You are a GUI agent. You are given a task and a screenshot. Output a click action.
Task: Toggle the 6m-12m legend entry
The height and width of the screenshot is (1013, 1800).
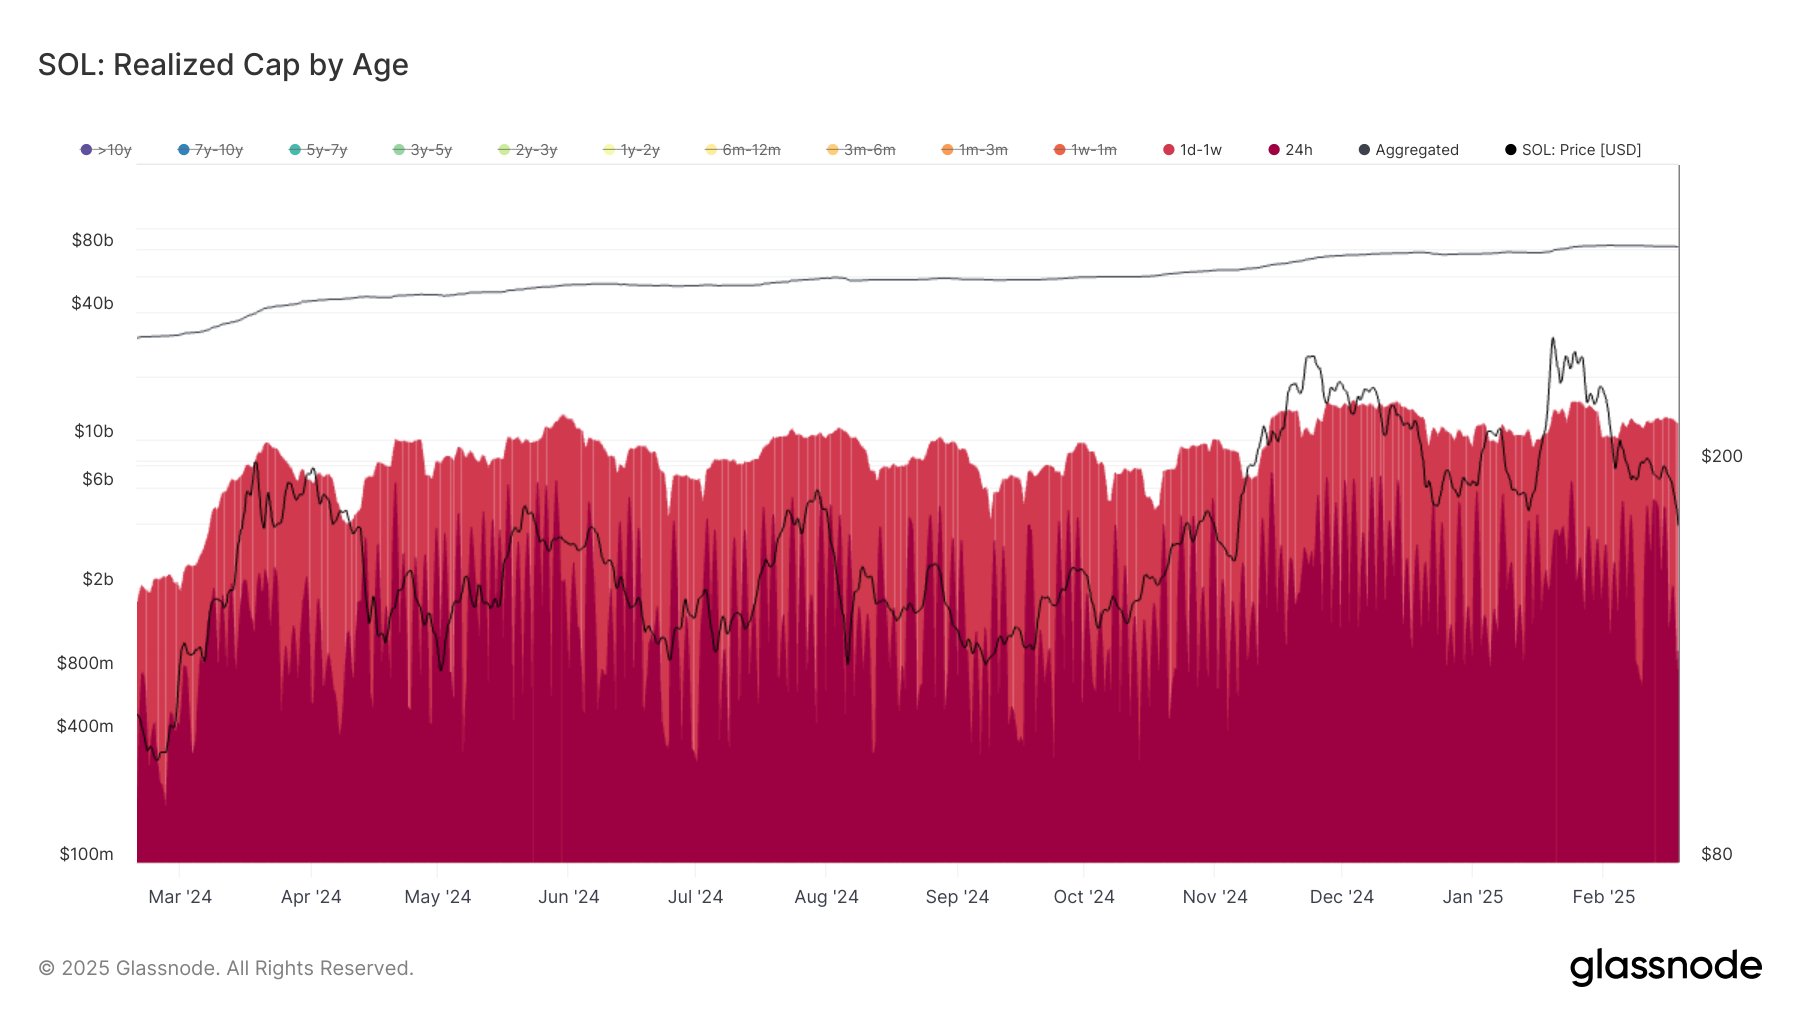click(742, 150)
